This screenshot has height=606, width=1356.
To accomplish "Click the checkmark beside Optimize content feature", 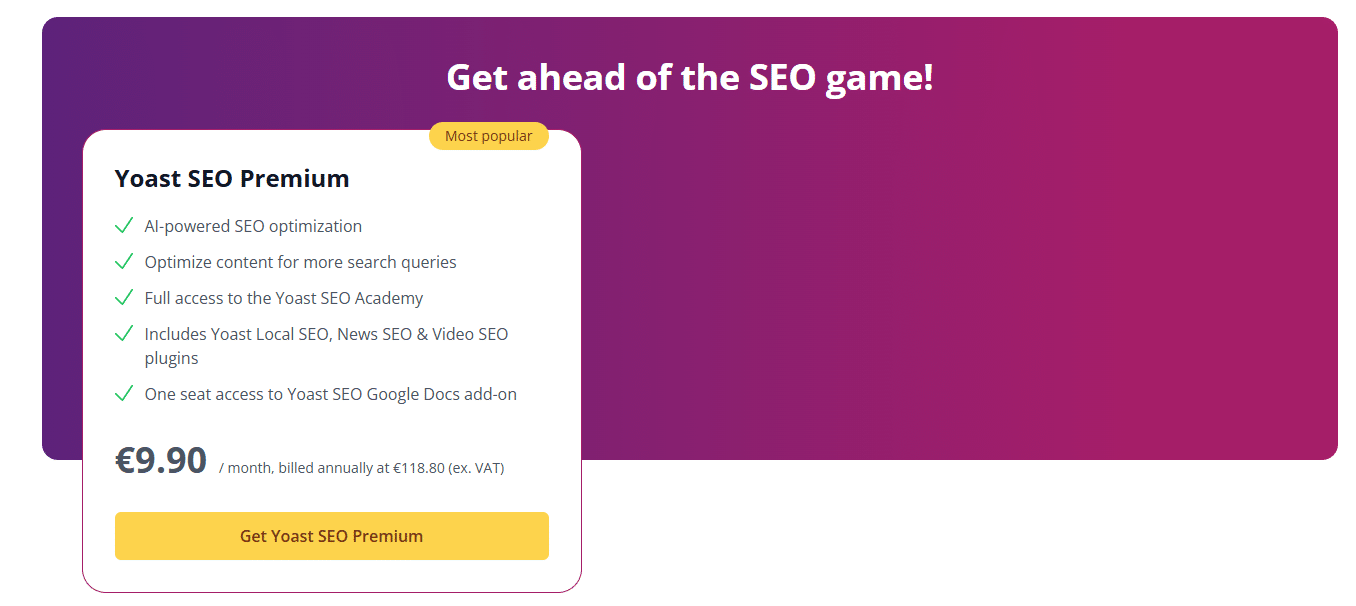I will 124,262.
